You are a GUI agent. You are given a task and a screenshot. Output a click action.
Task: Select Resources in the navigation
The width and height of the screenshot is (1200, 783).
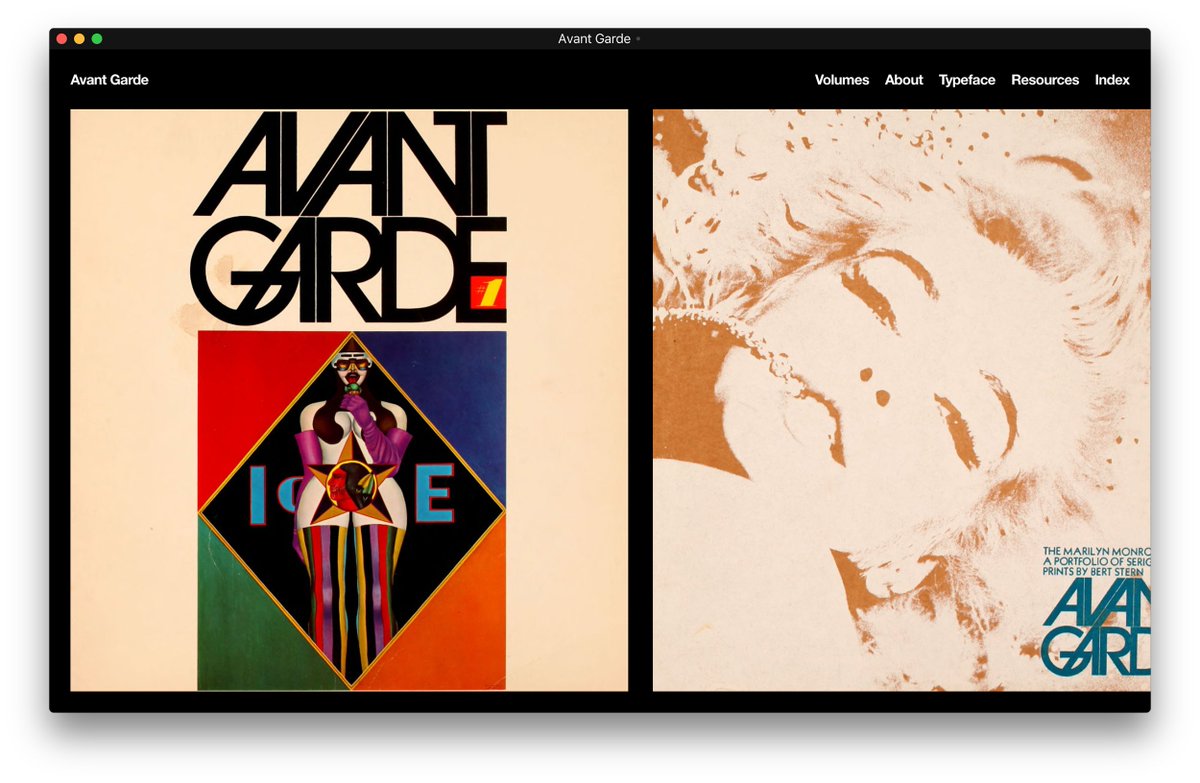pos(1045,80)
